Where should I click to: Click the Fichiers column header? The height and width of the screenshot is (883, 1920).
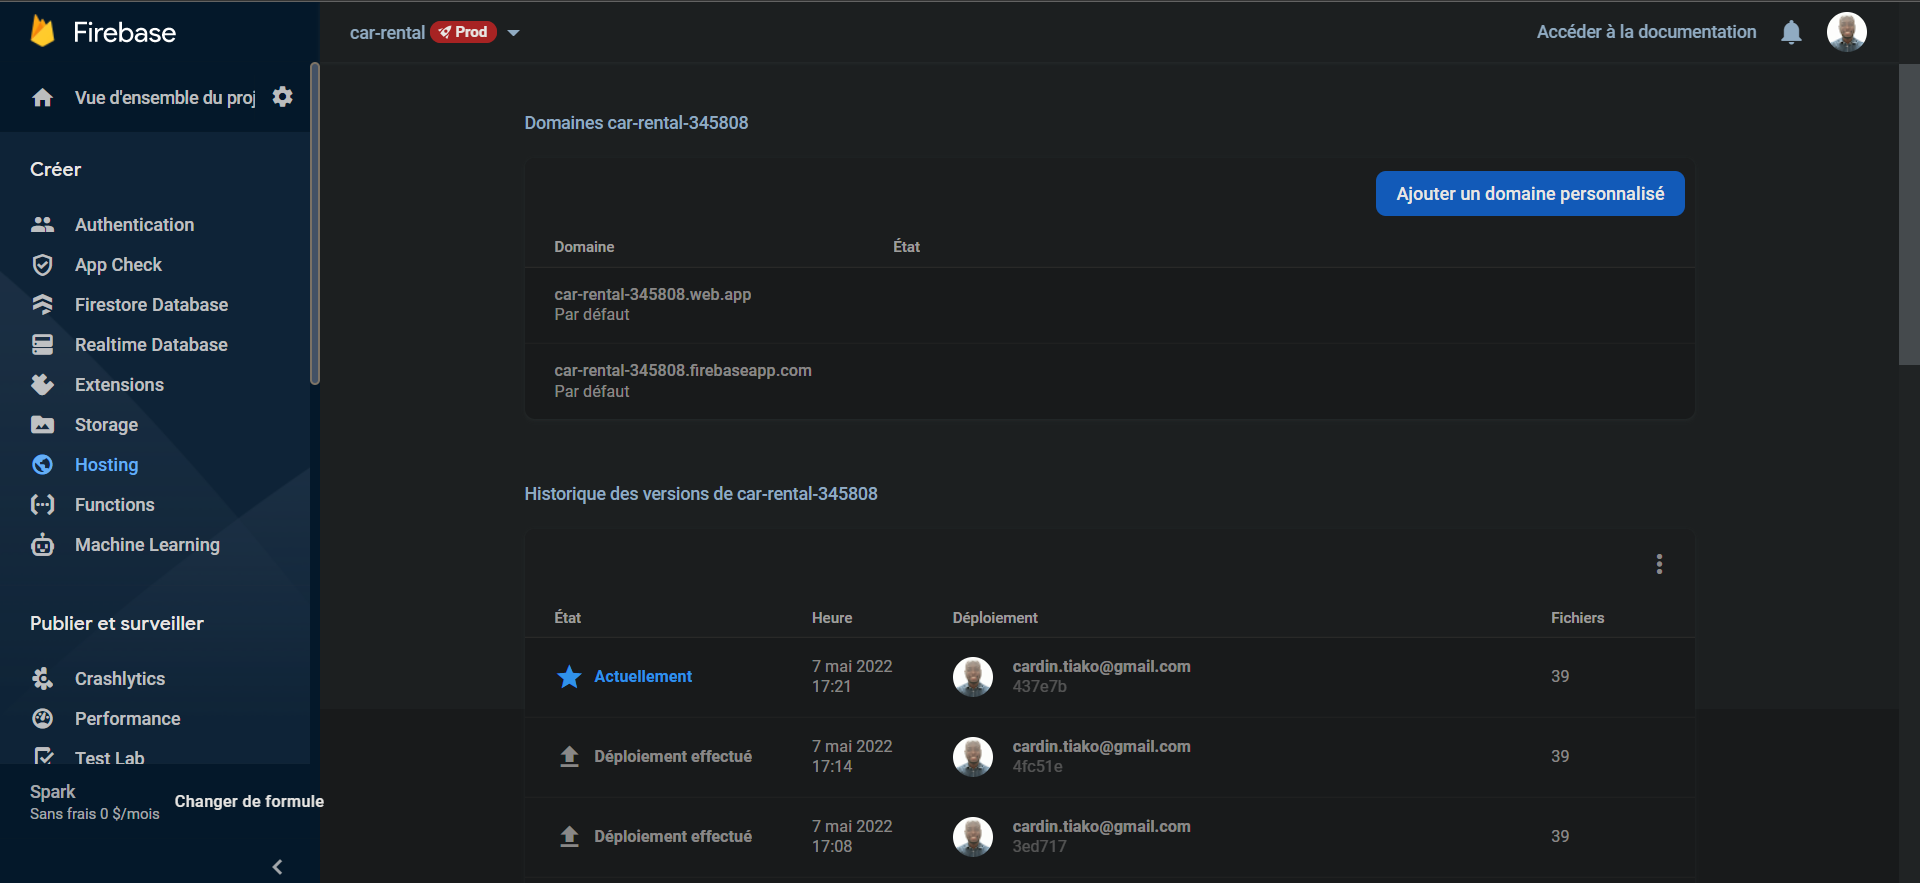pyautogui.click(x=1577, y=618)
